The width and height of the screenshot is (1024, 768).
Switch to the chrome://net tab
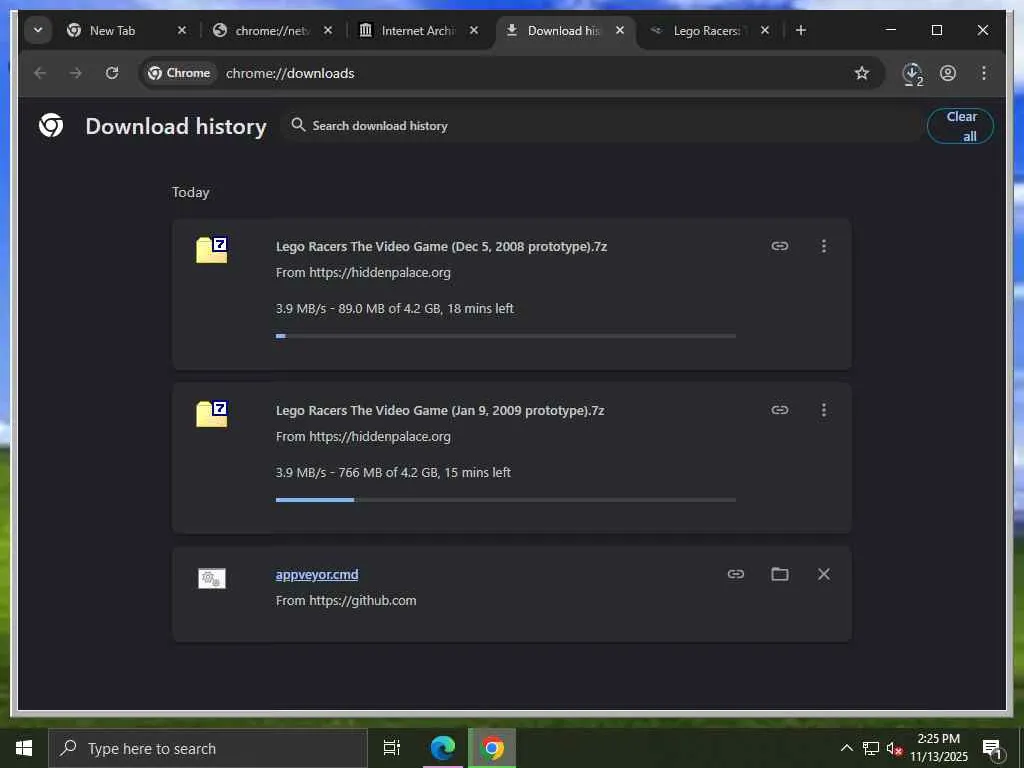[x=274, y=31]
